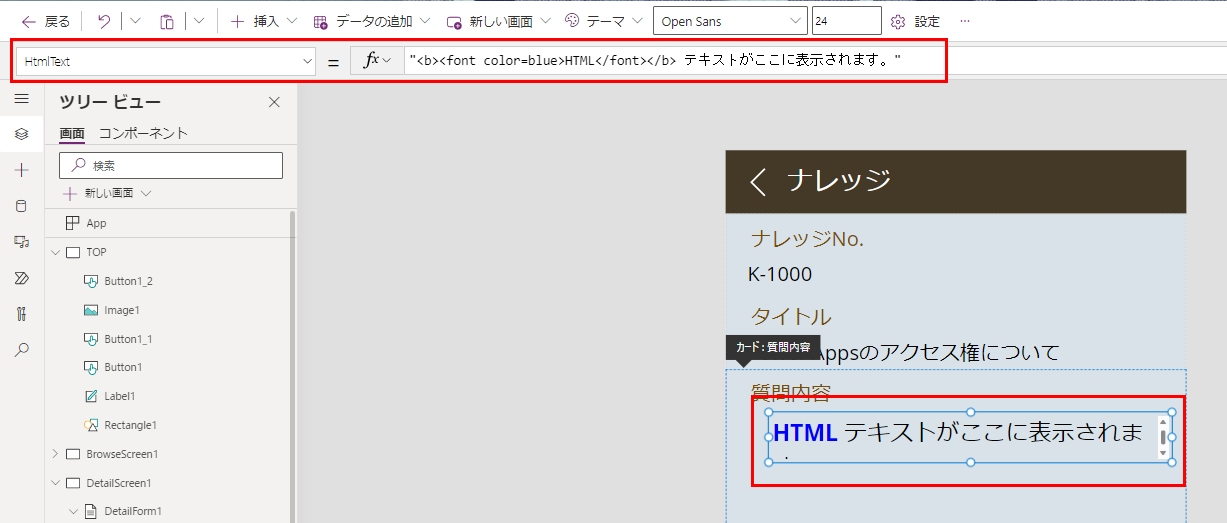Viewport: 1227px width, 523px height.
Task: Select Rectangle1 in tree view
Action: click(130, 425)
